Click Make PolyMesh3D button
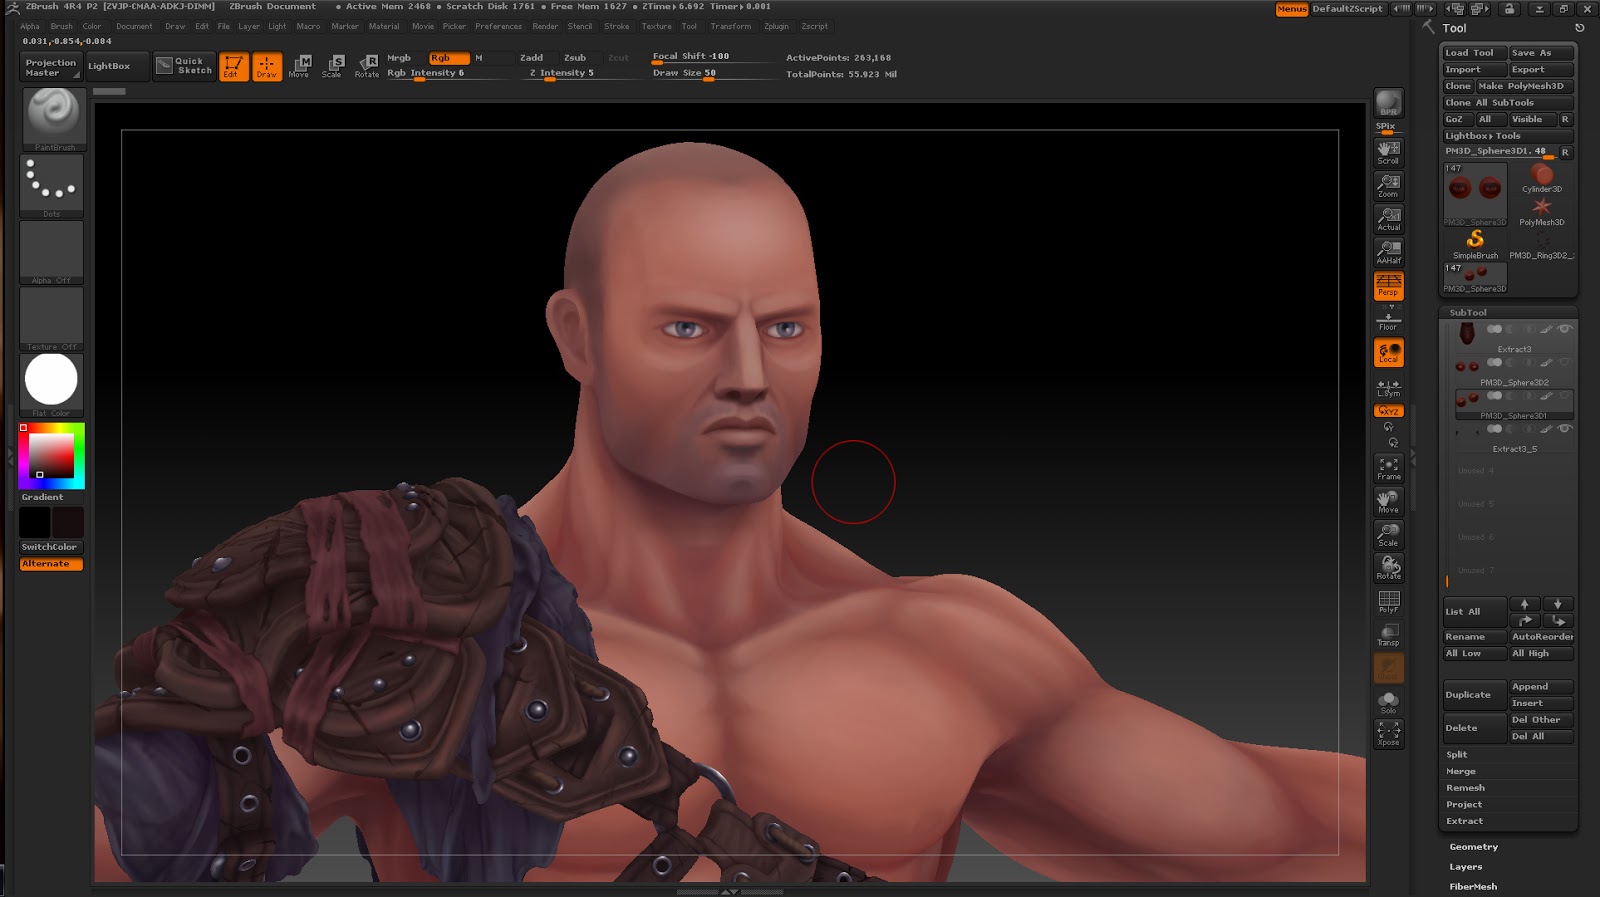1600x897 pixels. pos(1524,86)
